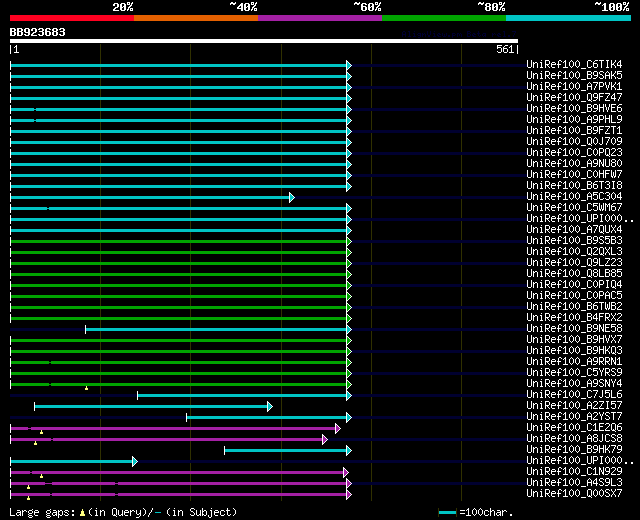This screenshot has width=640, height=520.
Task: Click the white query sequence bar
Action: 264,41
